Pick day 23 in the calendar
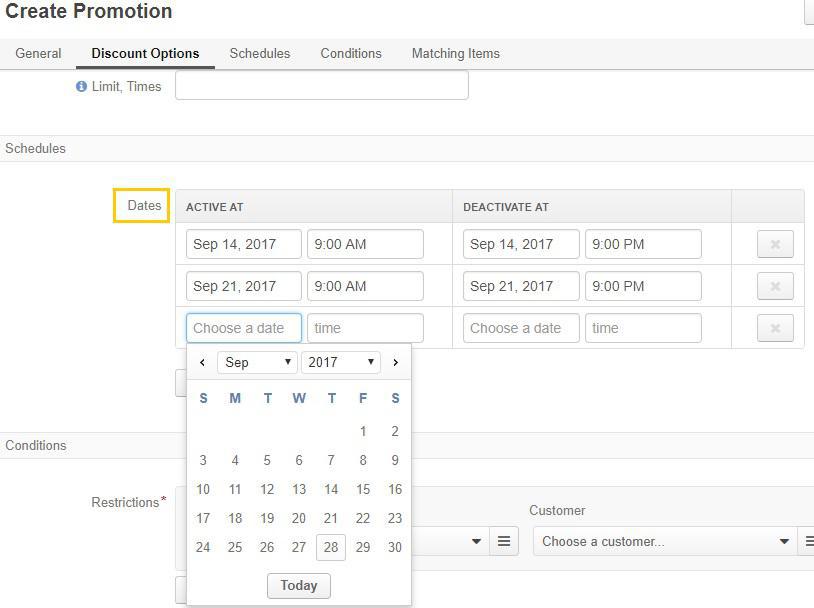This screenshot has width=814, height=608. coord(395,518)
